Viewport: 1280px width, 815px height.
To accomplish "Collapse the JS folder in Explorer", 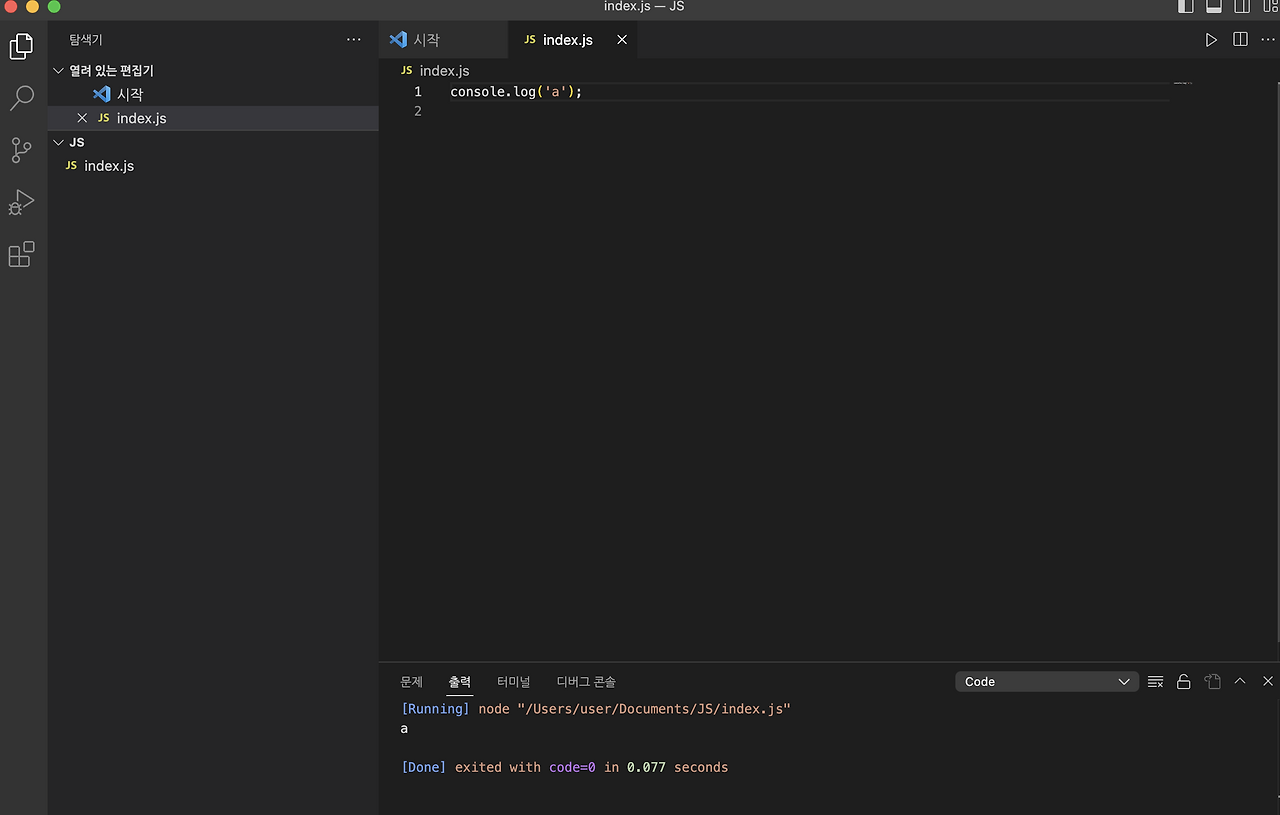I will (58, 142).
